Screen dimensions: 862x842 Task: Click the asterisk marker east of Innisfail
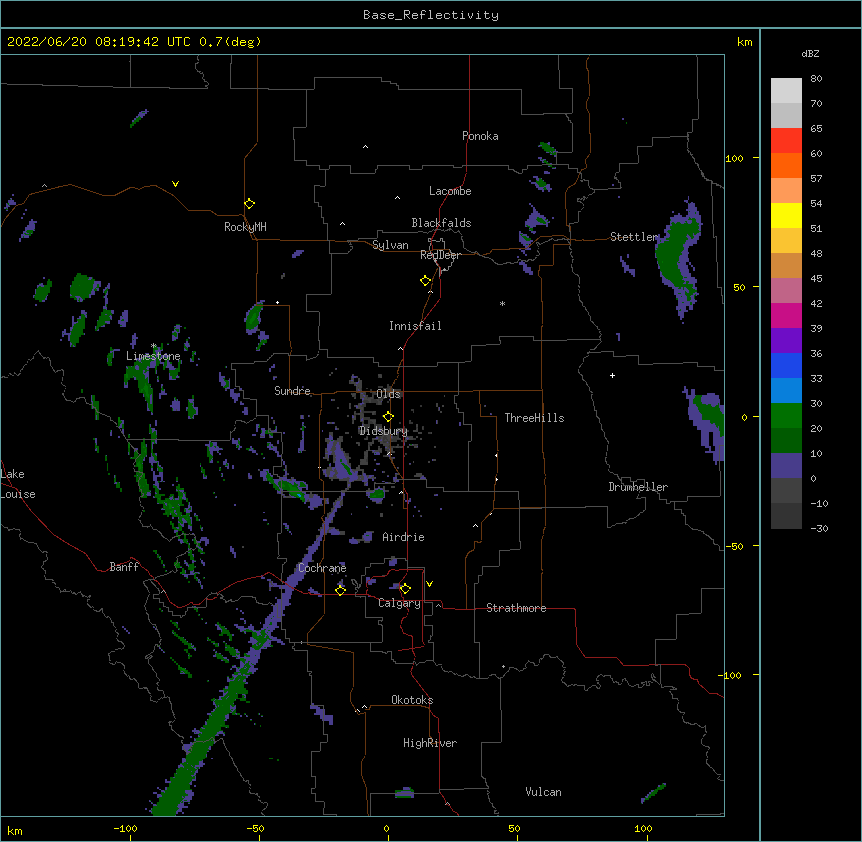pyautogui.click(x=502, y=304)
